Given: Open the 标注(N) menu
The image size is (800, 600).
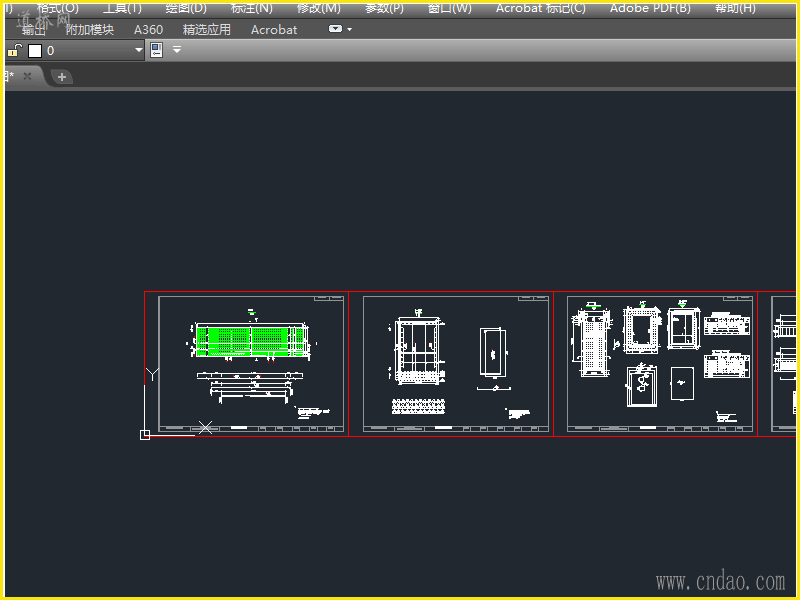Looking at the screenshot, I should 252,8.
